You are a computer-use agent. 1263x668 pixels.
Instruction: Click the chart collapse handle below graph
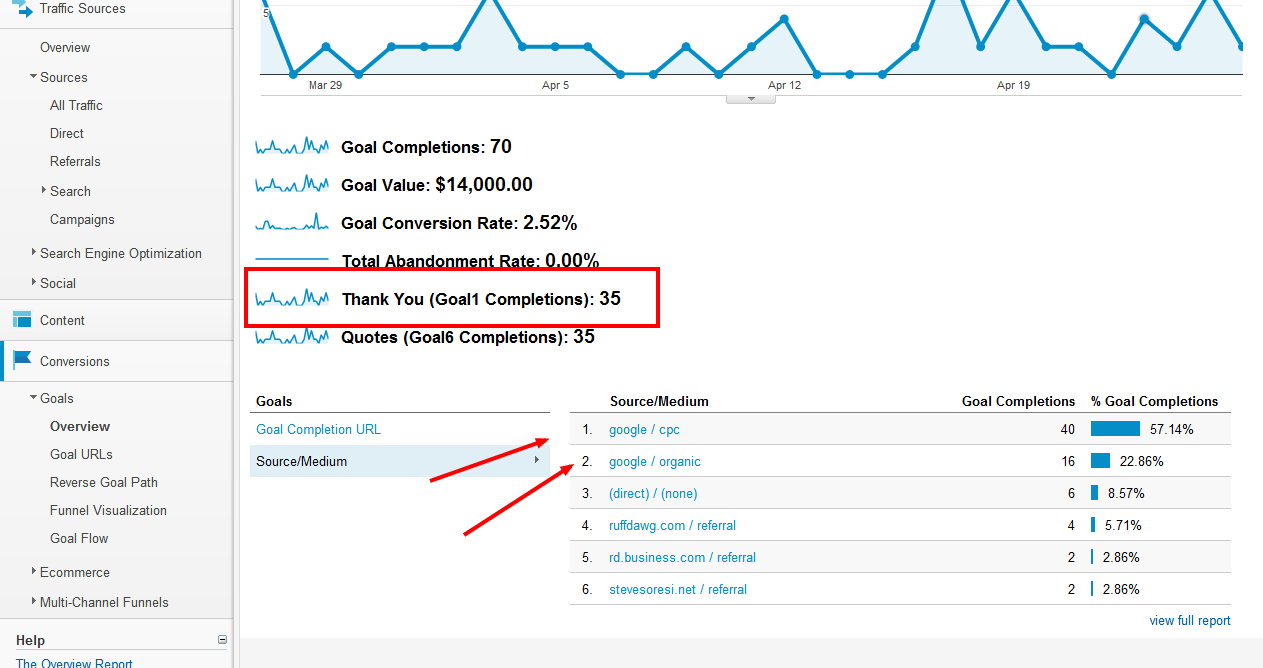(751, 99)
